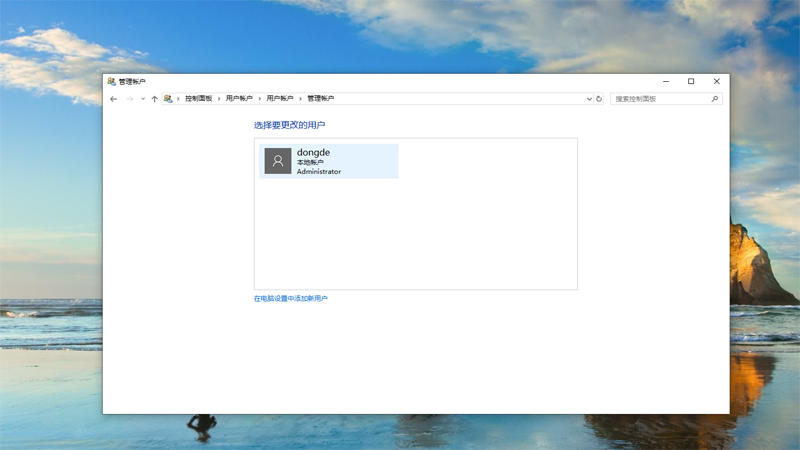Click the Back arrow in navigation bar
The image size is (800, 450).
(x=114, y=99)
